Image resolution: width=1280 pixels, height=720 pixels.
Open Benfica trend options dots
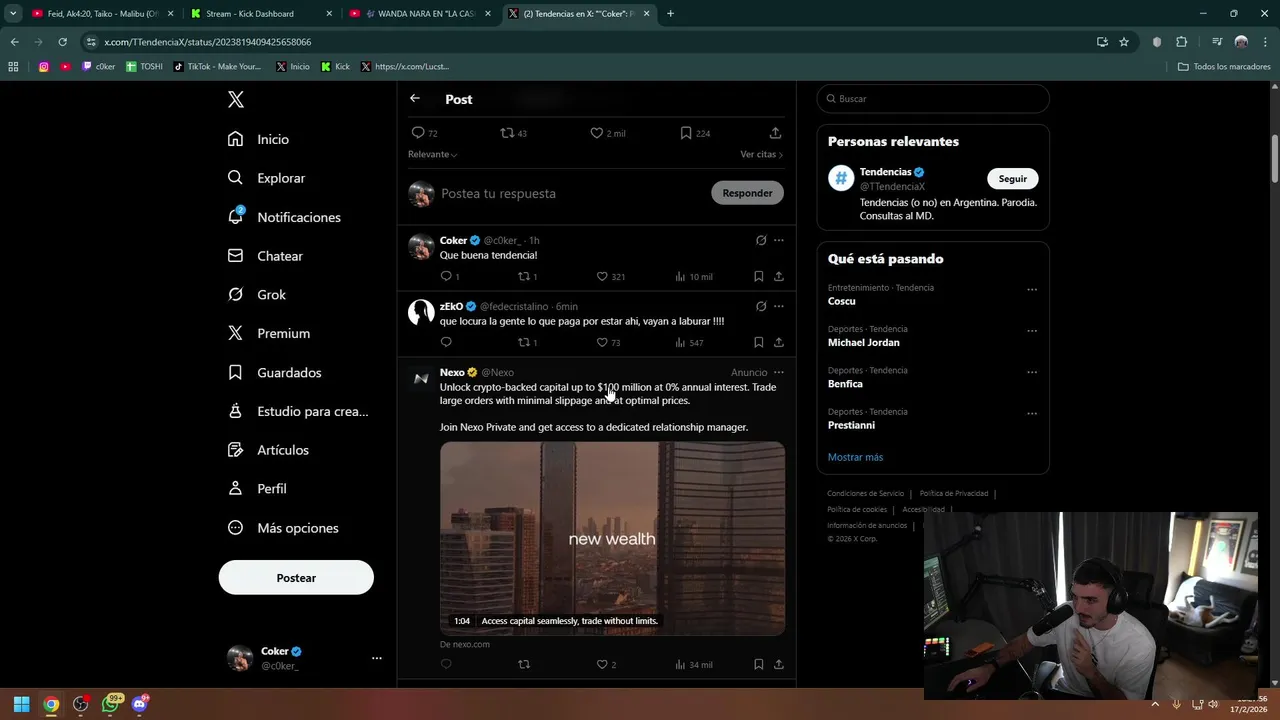click(x=1032, y=372)
